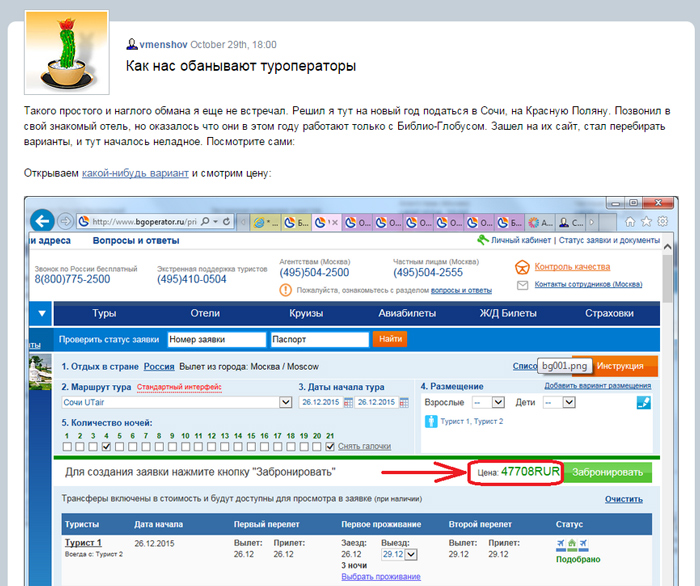Click the key icon beside Личный кабинет

pyautogui.click(x=482, y=240)
